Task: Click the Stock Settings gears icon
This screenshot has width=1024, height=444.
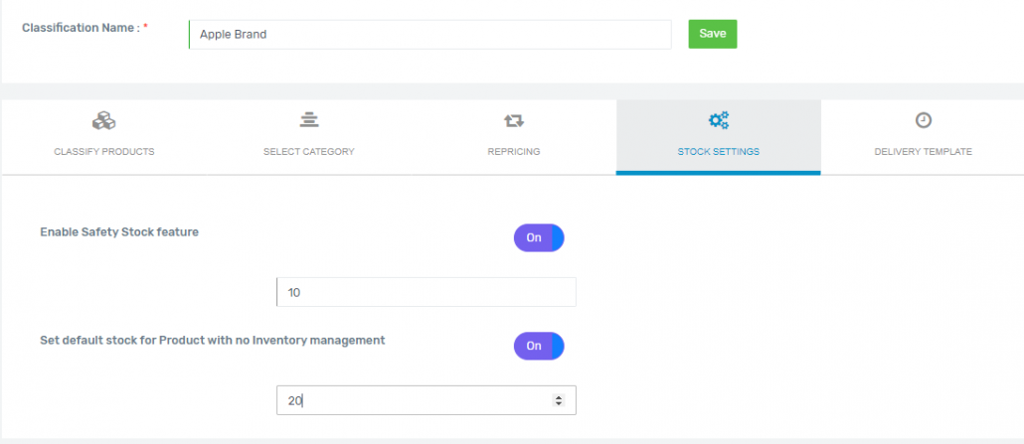Action: (x=718, y=120)
